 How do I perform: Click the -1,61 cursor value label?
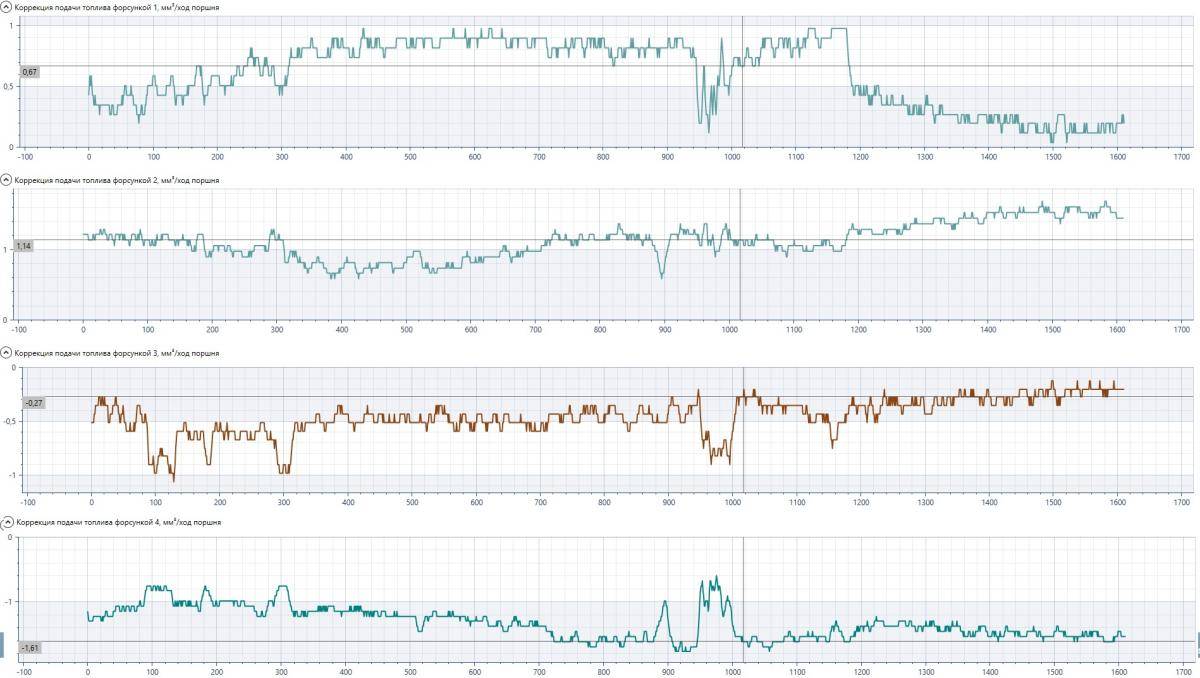[x=30, y=648]
